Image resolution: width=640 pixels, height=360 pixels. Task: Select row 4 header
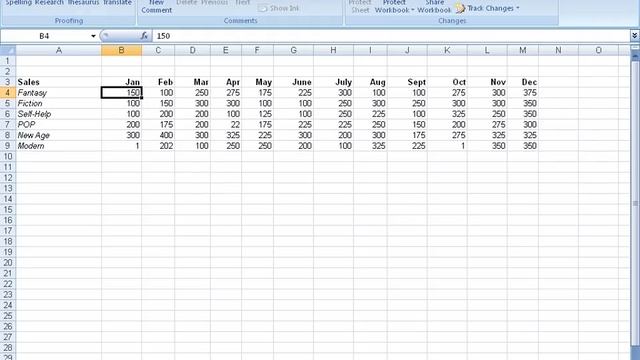(8, 93)
